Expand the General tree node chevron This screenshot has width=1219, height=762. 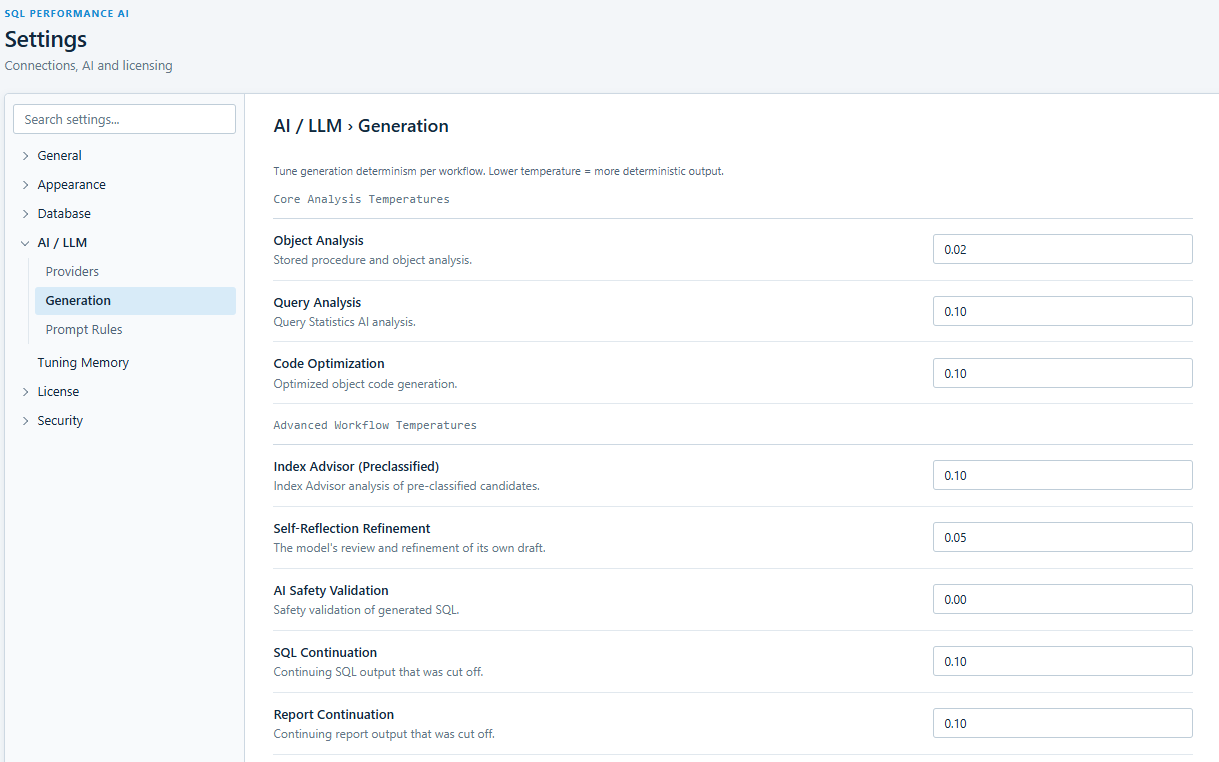26,156
